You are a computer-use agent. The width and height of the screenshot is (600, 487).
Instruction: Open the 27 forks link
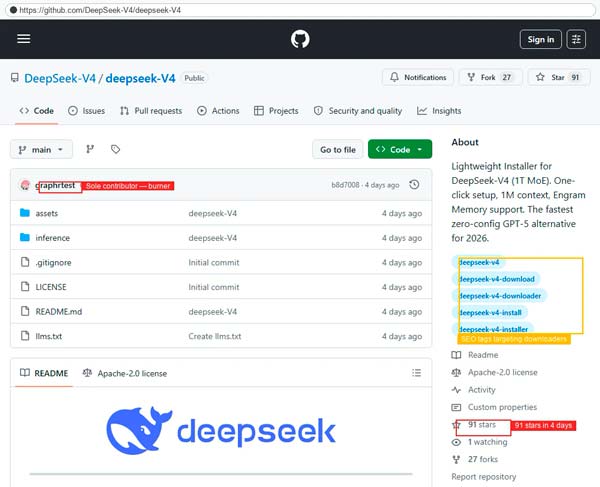pos(483,459)
